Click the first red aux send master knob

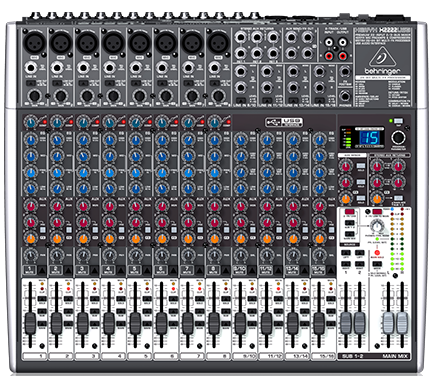(346, 166)
